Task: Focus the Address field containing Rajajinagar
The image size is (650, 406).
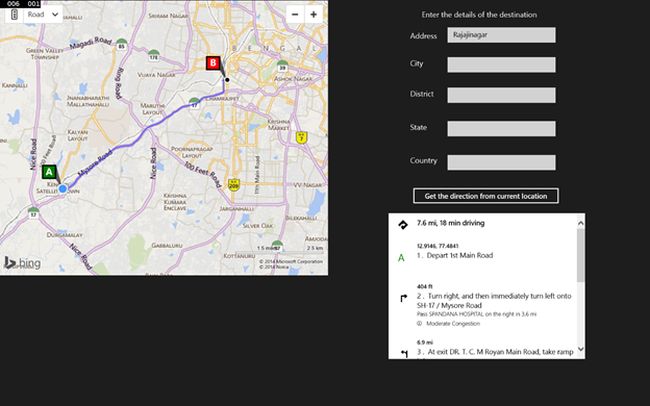Action: [x=501, y=35]
